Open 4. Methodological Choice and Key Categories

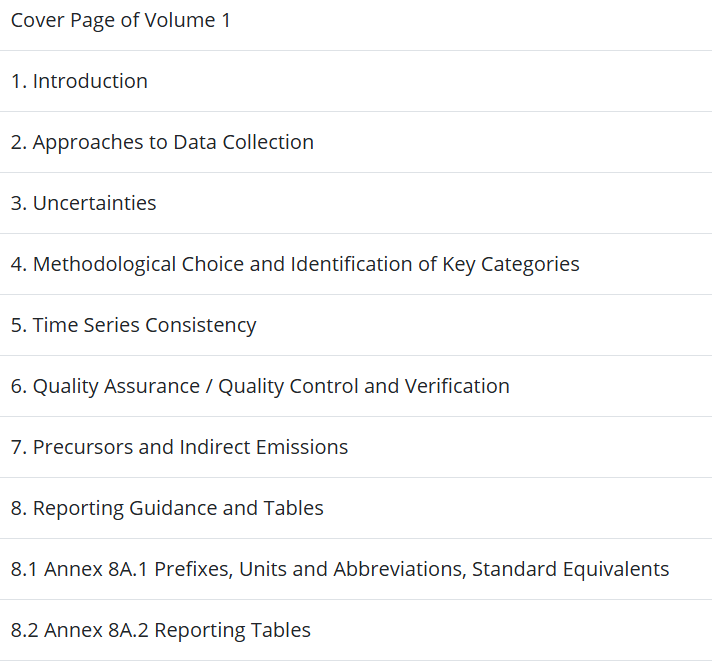click(356, 264)
